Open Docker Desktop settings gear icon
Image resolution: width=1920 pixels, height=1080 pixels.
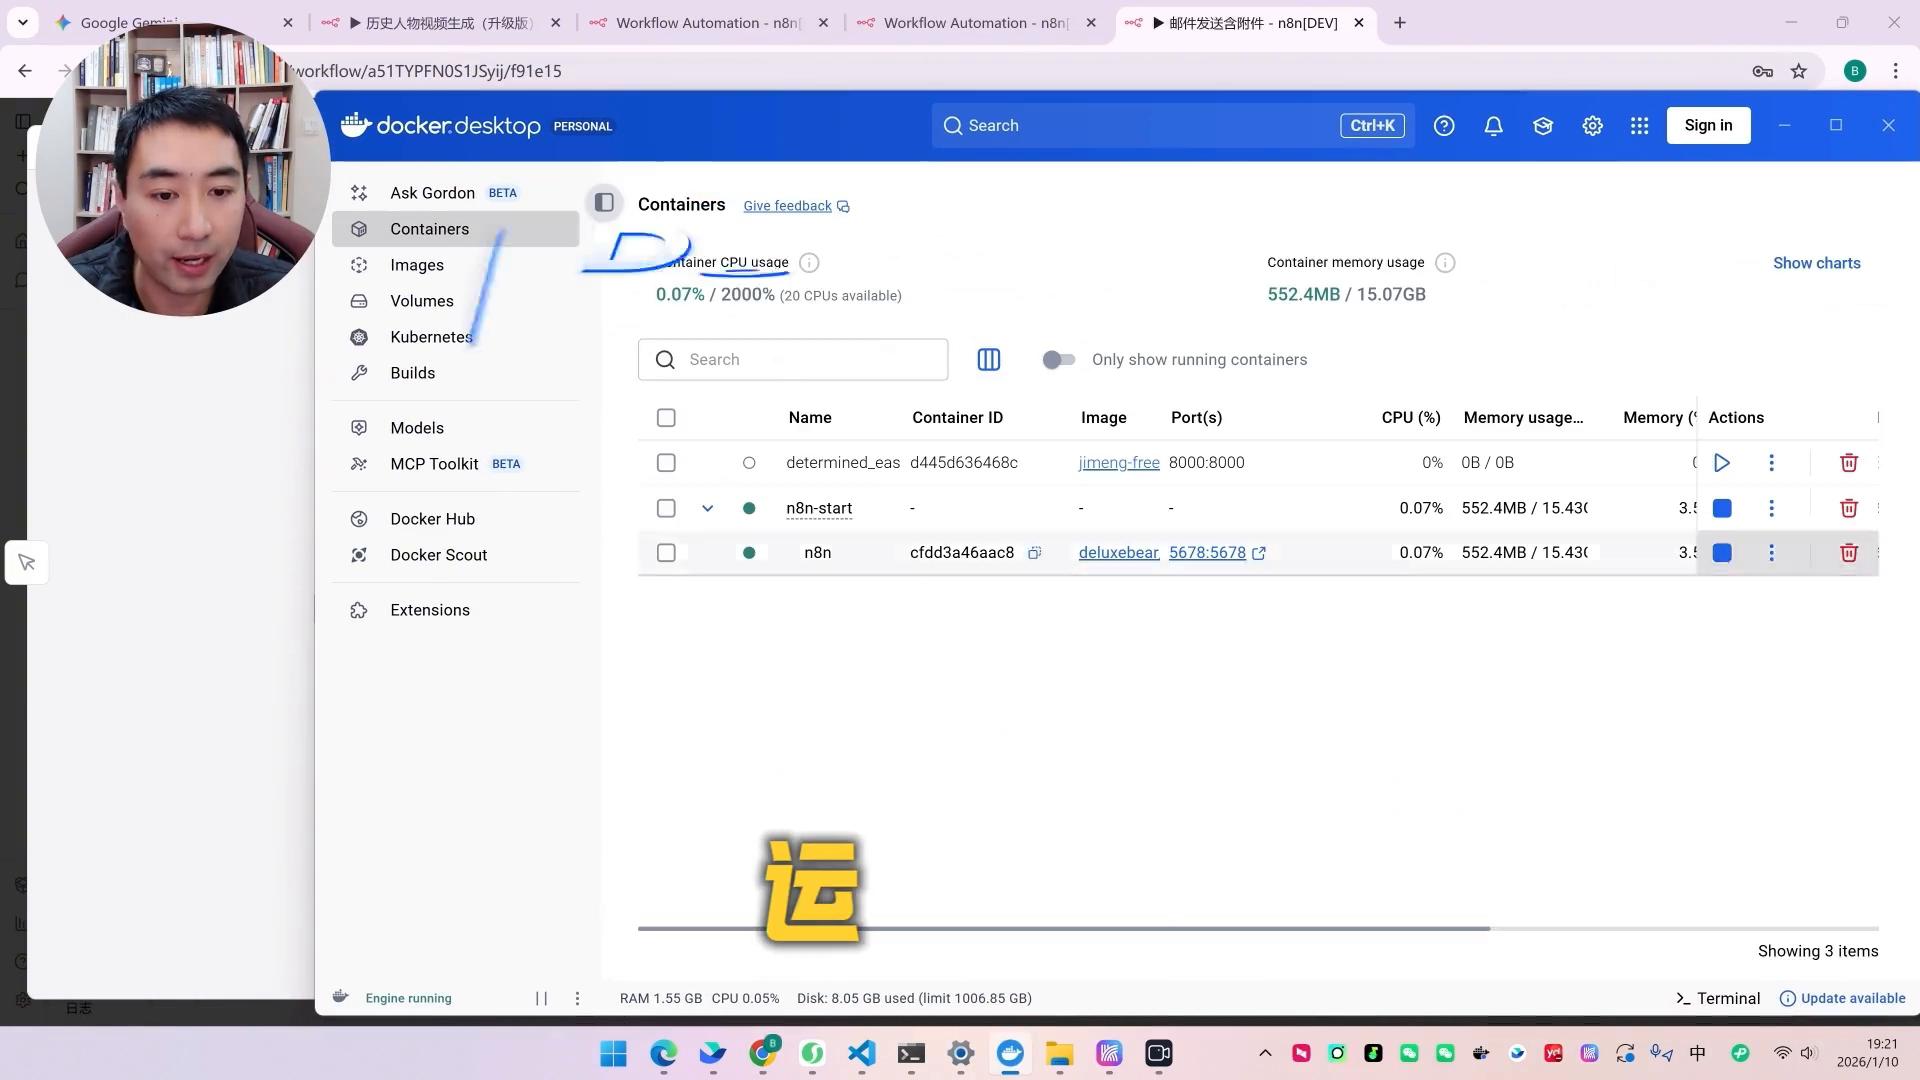click(1592, 126)
